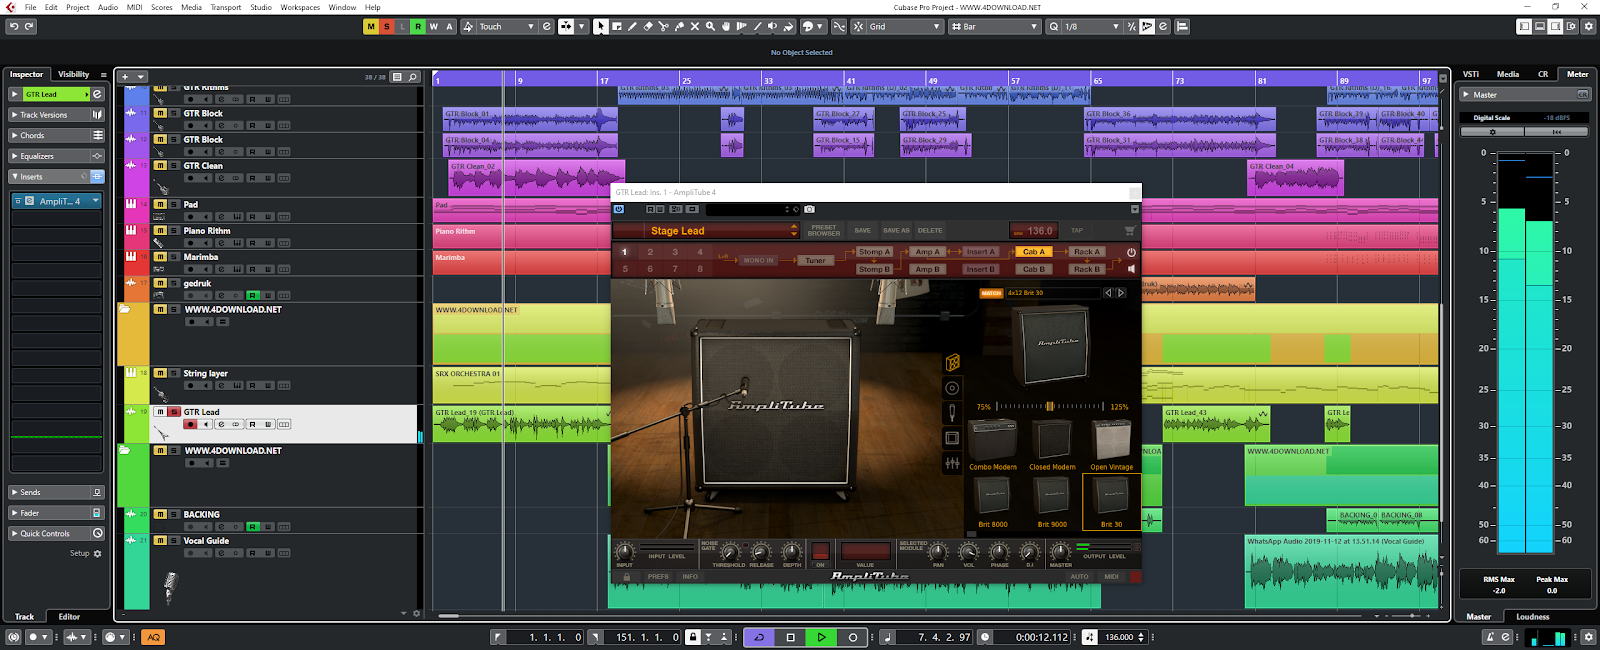Select the Erase tool

(x=648, y=26)
